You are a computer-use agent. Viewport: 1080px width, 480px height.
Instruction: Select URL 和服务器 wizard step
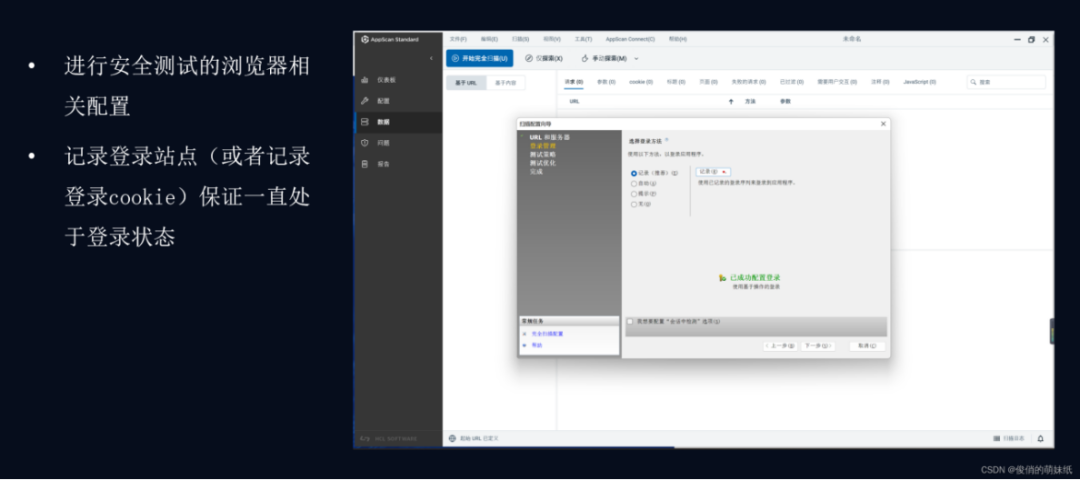[550, 137]
